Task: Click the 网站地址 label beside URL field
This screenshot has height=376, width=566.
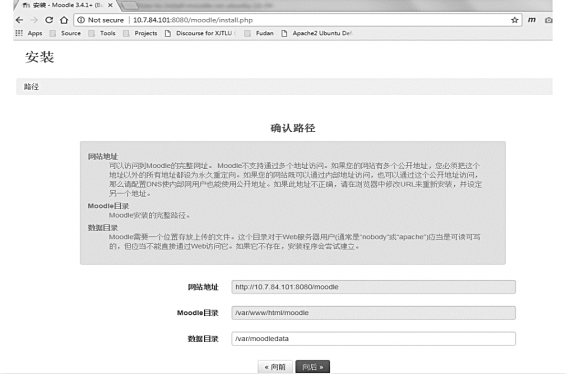Action: pos(203,287)
